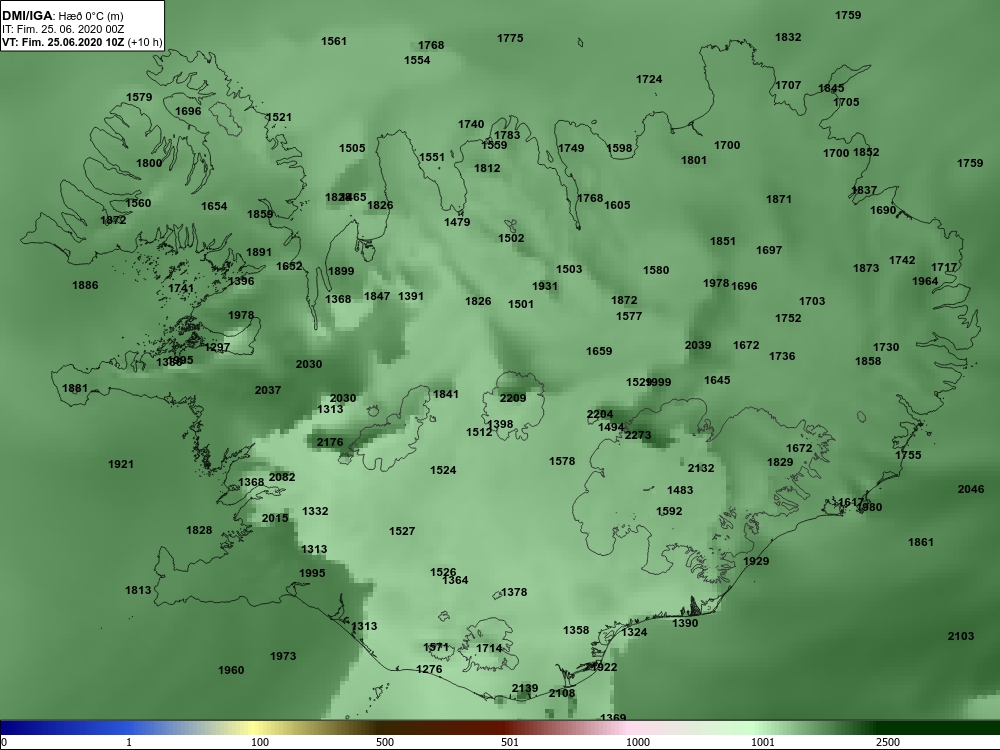Click the color scale label '500'
This screenshot has height=750, width=1000.
(x=385, y=742)
